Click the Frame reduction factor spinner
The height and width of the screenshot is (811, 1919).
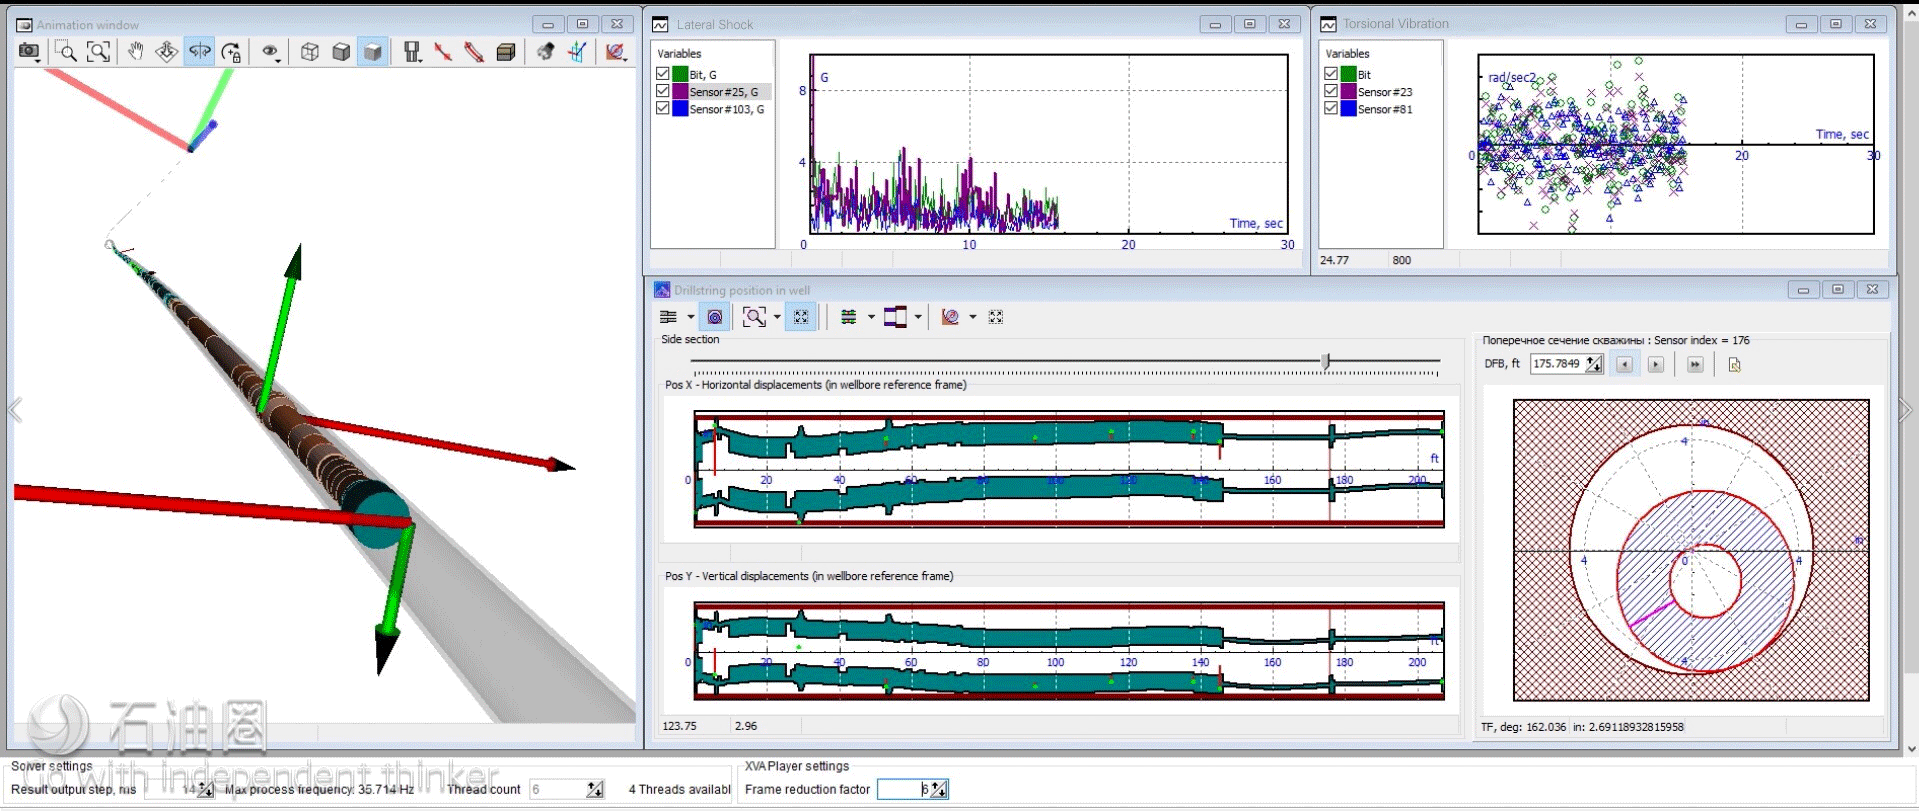coord(938,790)
